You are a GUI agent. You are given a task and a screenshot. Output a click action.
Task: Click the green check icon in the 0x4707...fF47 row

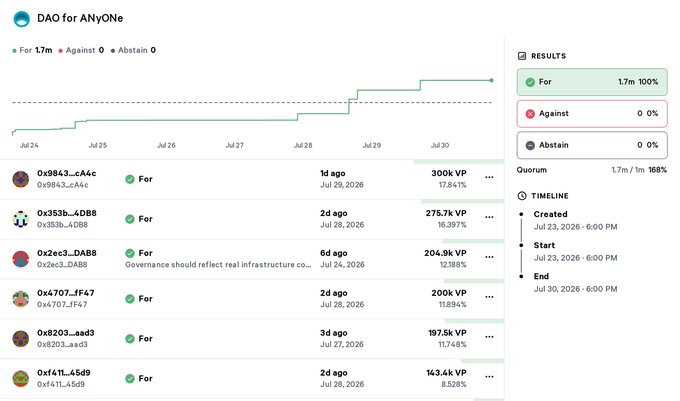click(x=130, y=299)
